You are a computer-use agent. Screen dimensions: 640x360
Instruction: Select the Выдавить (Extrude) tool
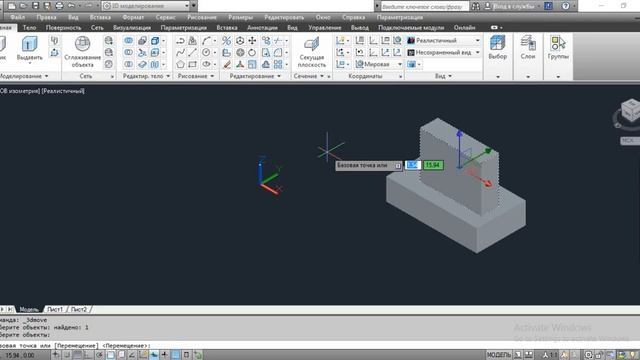click(29, 48)
